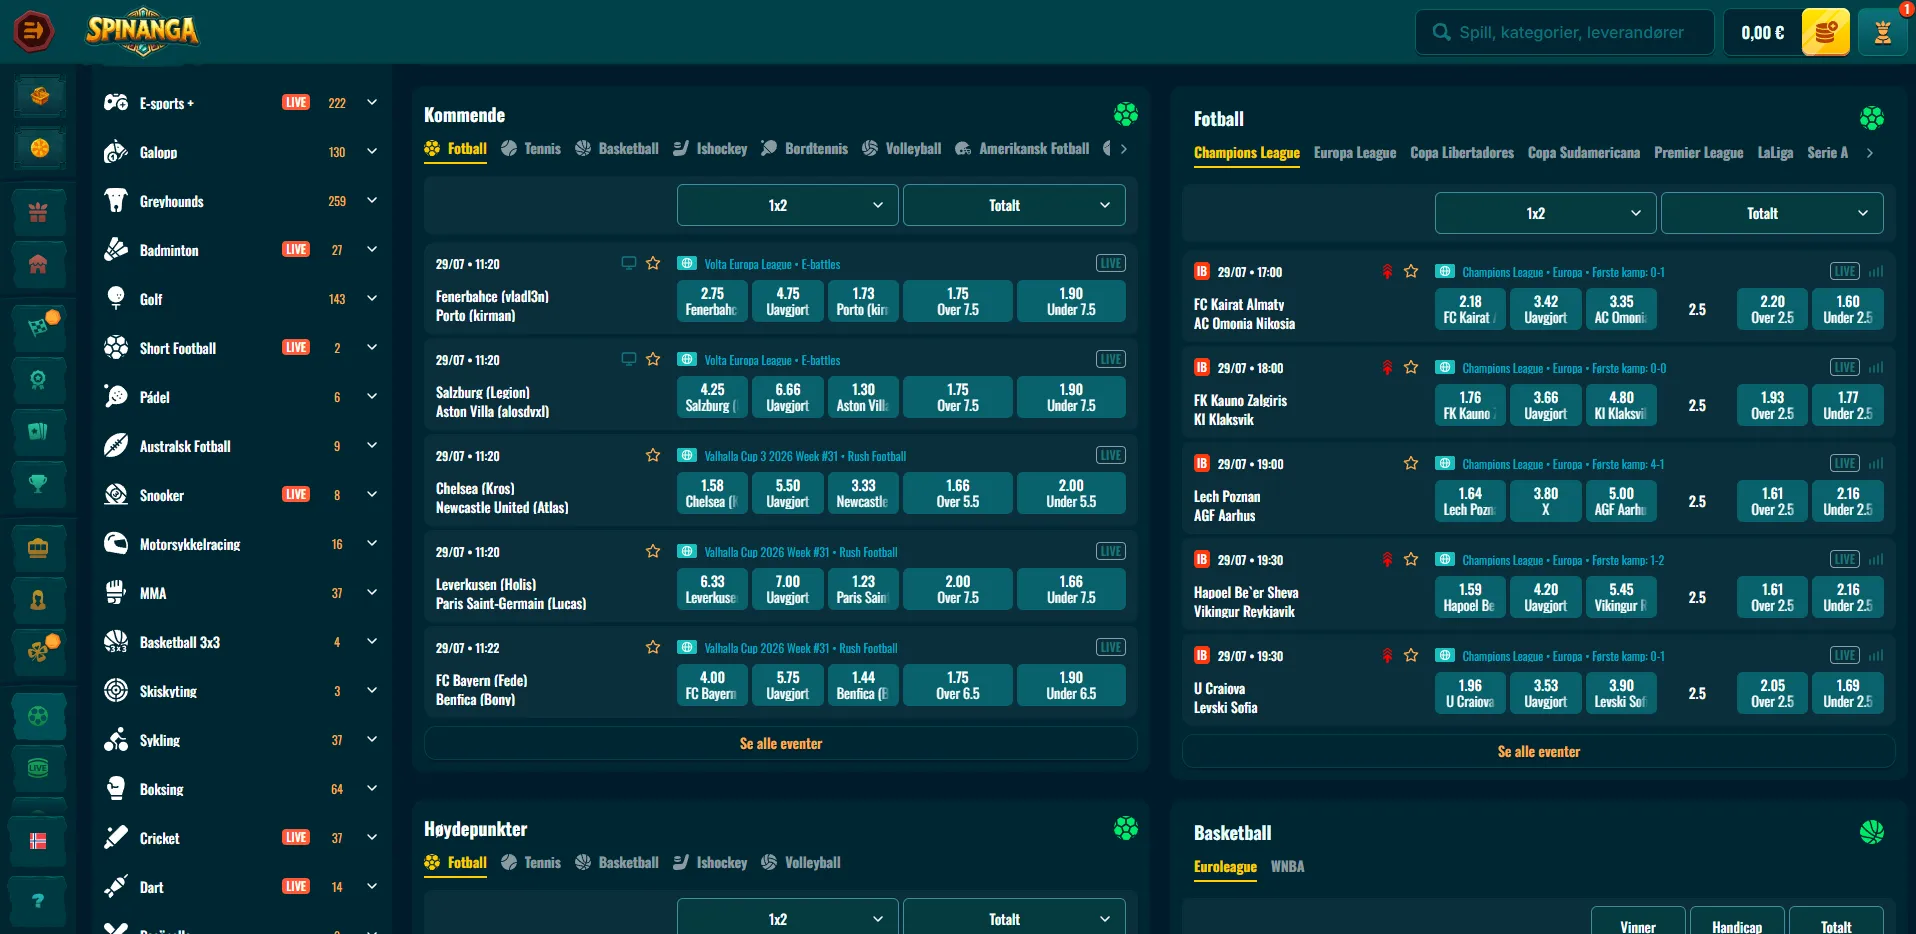This screenshot has height=934, width=1916.
Task: Favorite the Fenerbahce vs Porto match star
Action: coord(653,264)
